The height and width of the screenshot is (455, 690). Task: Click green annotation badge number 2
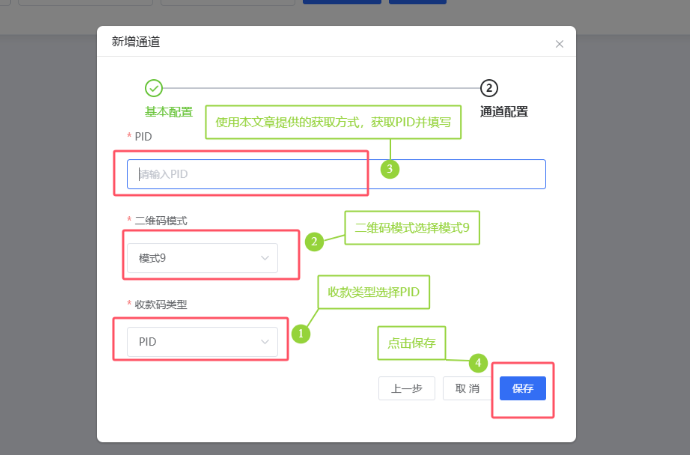(313, 241)
